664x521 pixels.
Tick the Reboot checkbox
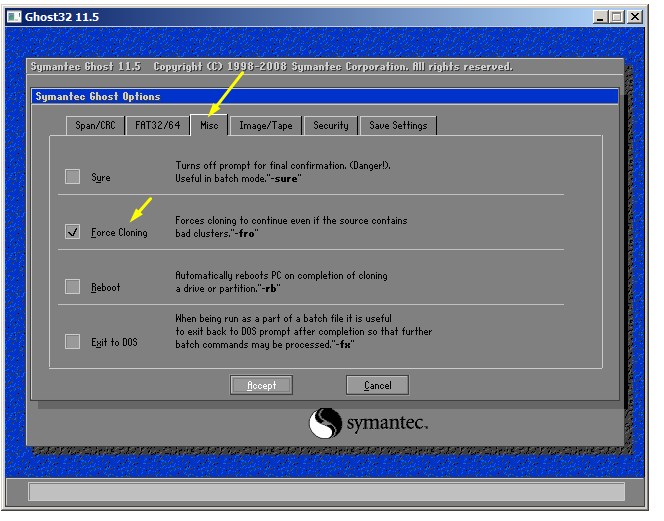point(72,286)
